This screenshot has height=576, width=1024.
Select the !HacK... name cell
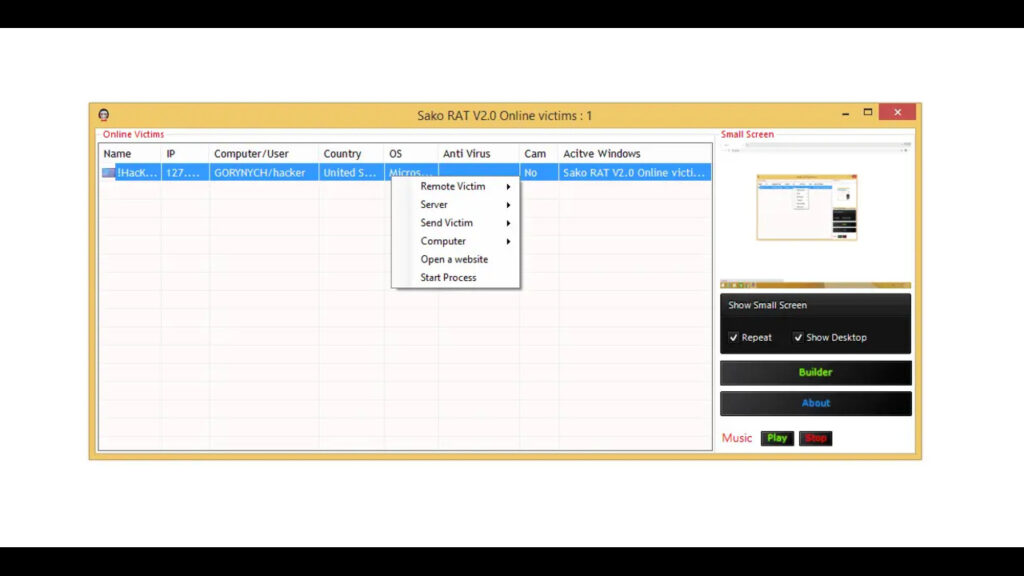(137, 172)
